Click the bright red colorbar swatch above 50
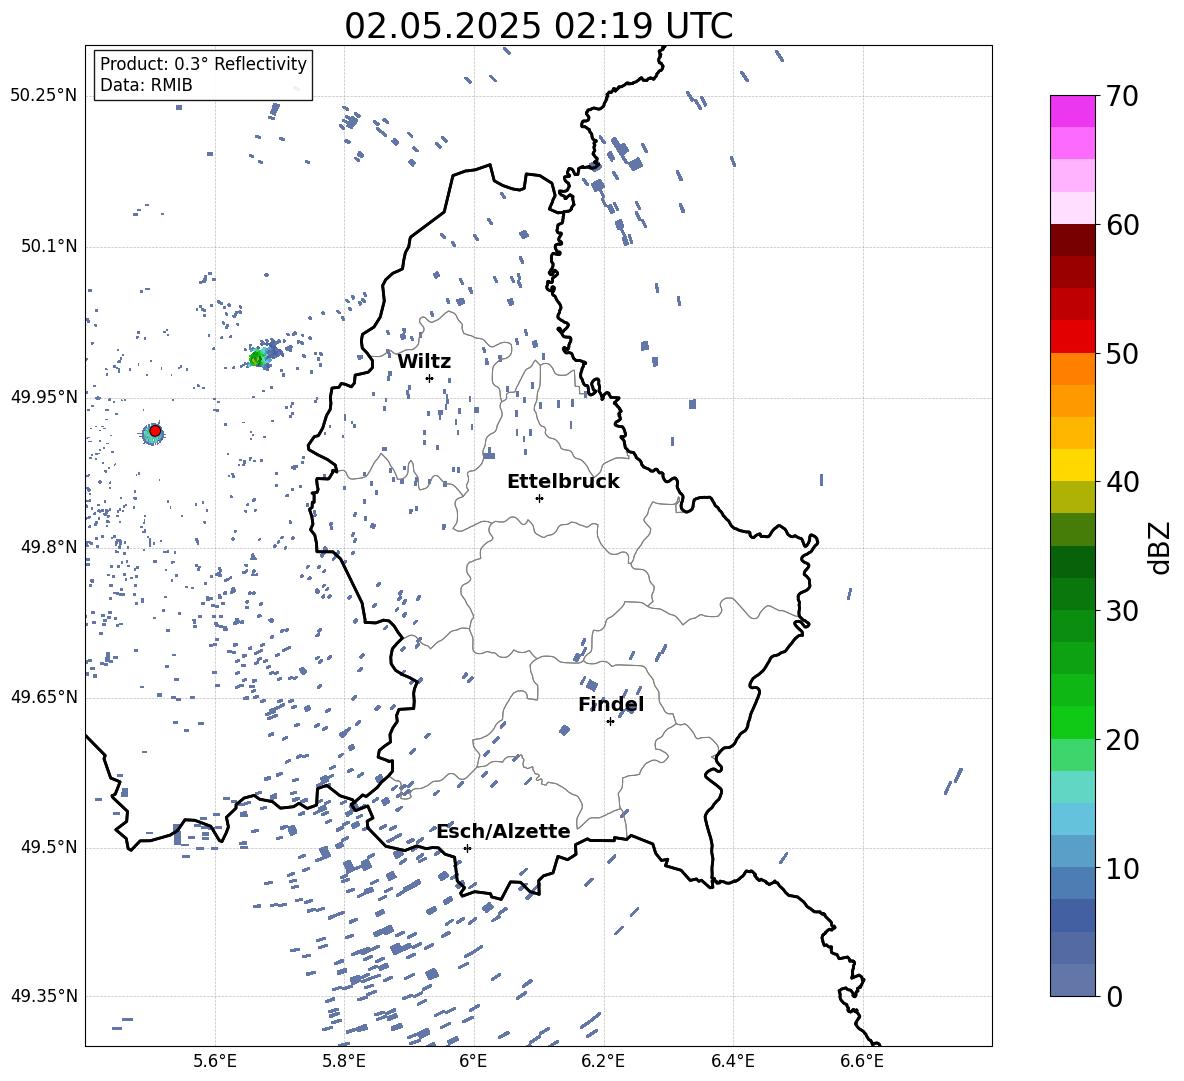 click(1072, 337)
